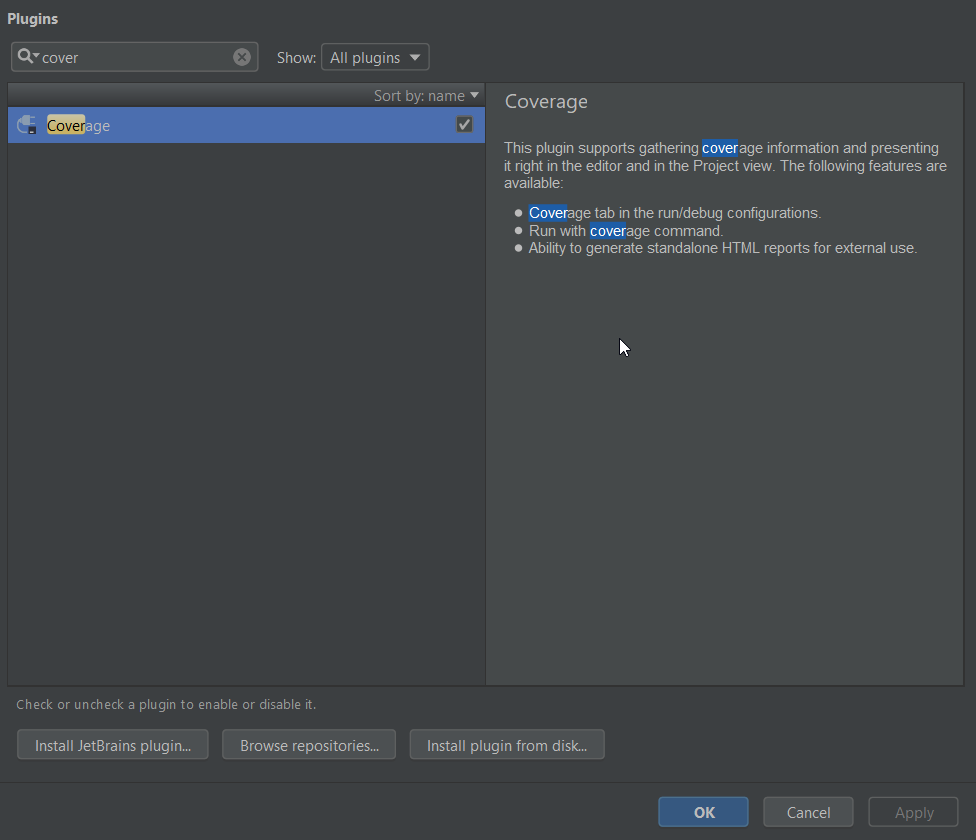Uncheck the Coverage plugin checkbox
The image size is (976, 840).
click(x=464, y=124)
